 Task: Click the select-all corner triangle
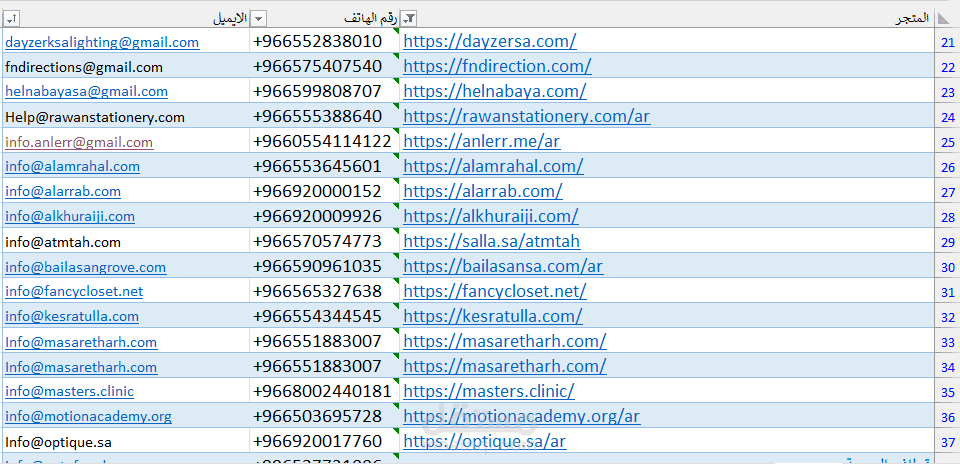click(943, 19)
